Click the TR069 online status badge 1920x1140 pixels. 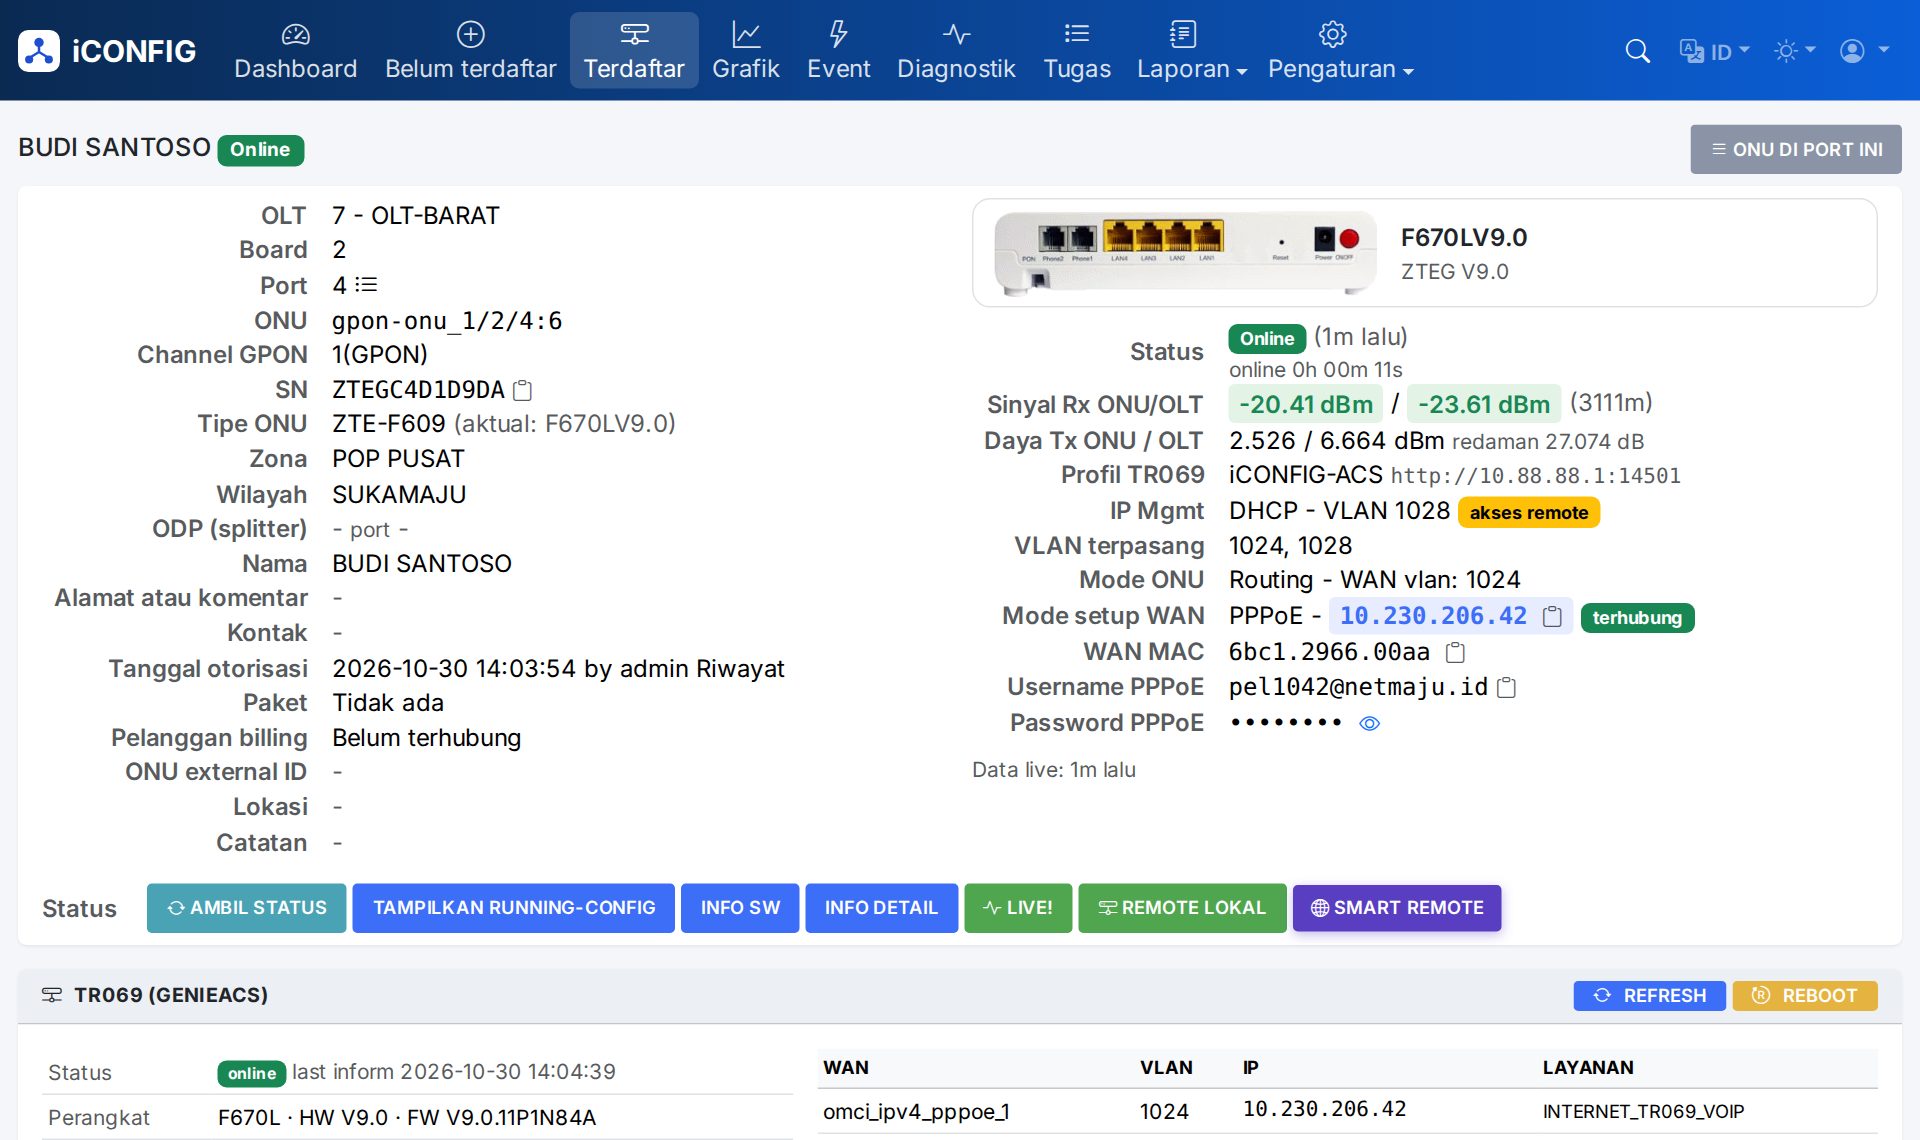pyautogui.click(x=251, y=1073)
